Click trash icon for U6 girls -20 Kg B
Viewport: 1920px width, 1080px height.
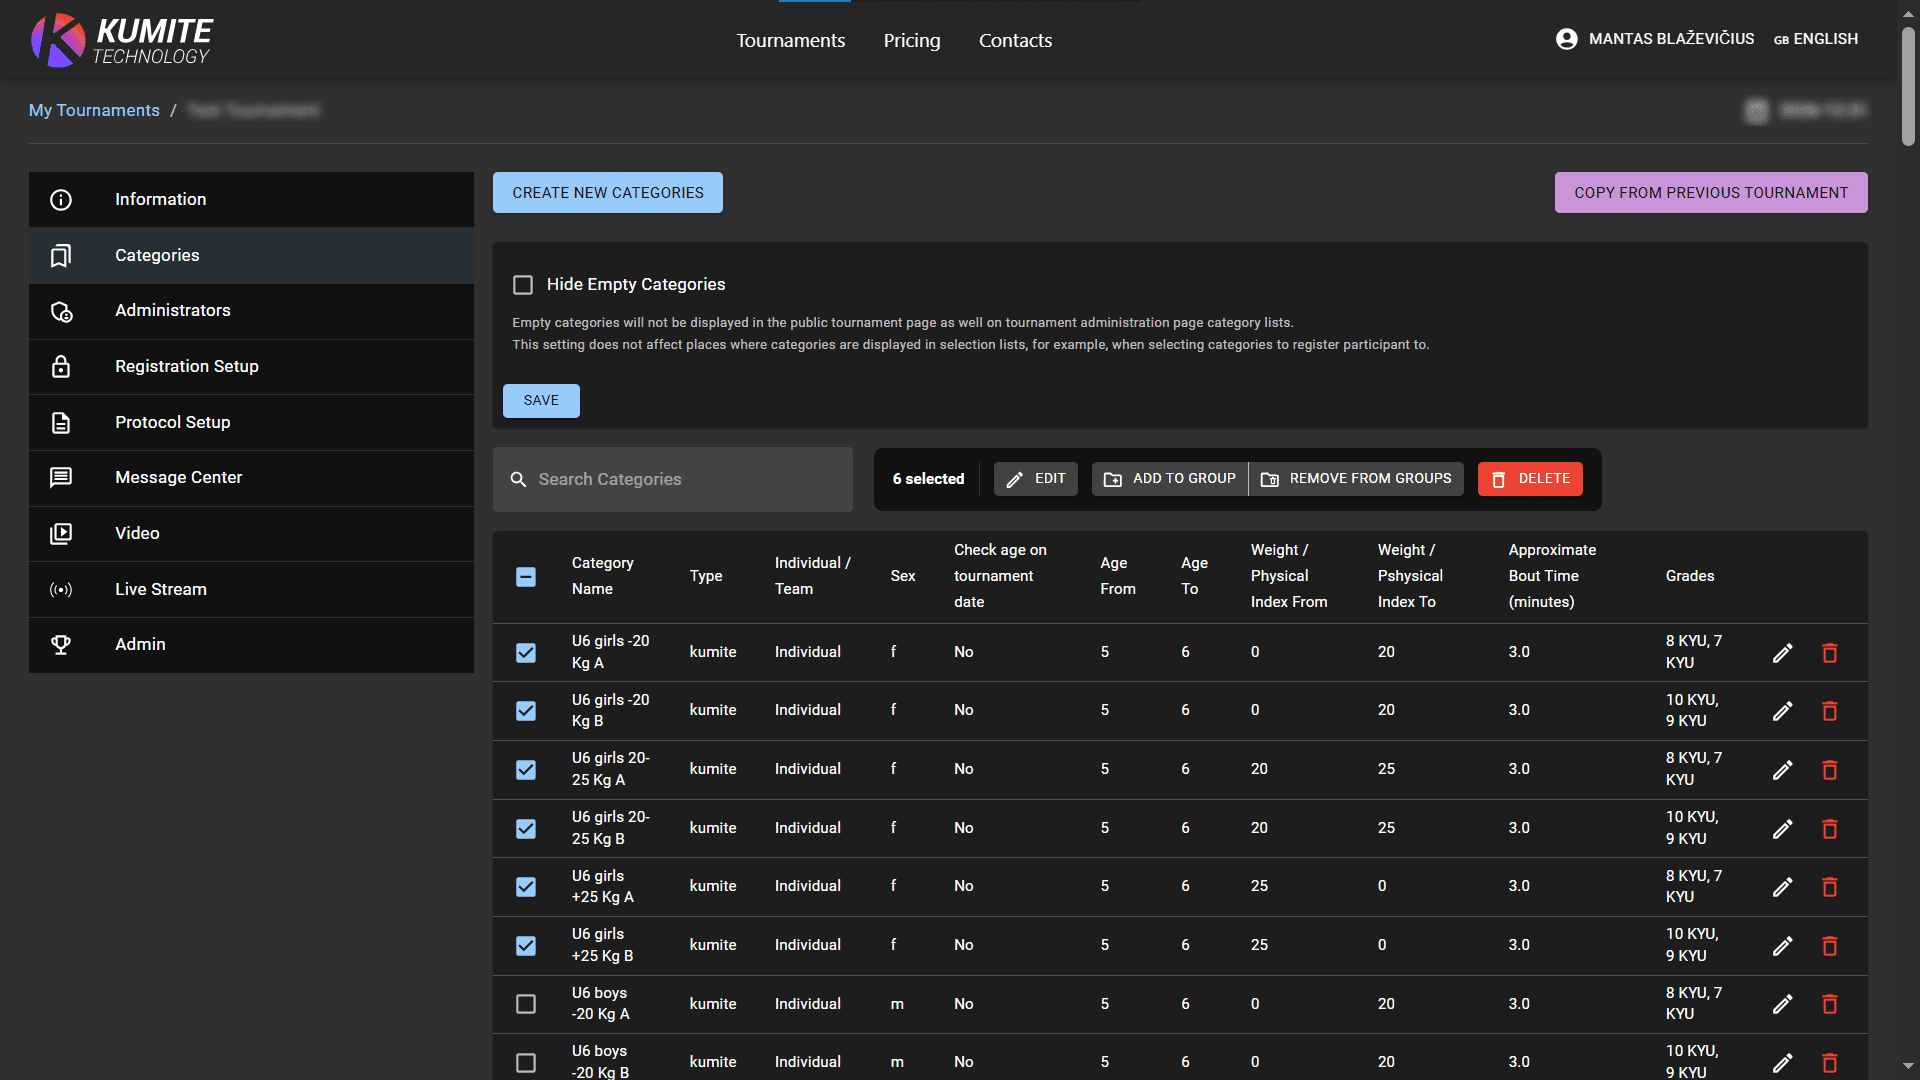point(1829,711)
